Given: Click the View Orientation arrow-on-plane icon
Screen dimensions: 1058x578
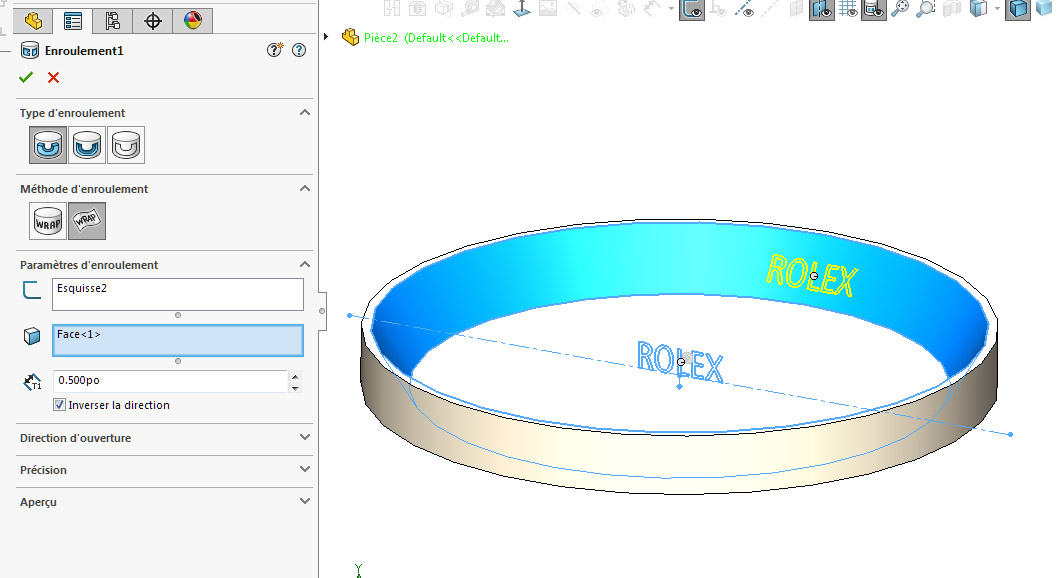Looking at the screenshot, I should [x=522, y=8].
